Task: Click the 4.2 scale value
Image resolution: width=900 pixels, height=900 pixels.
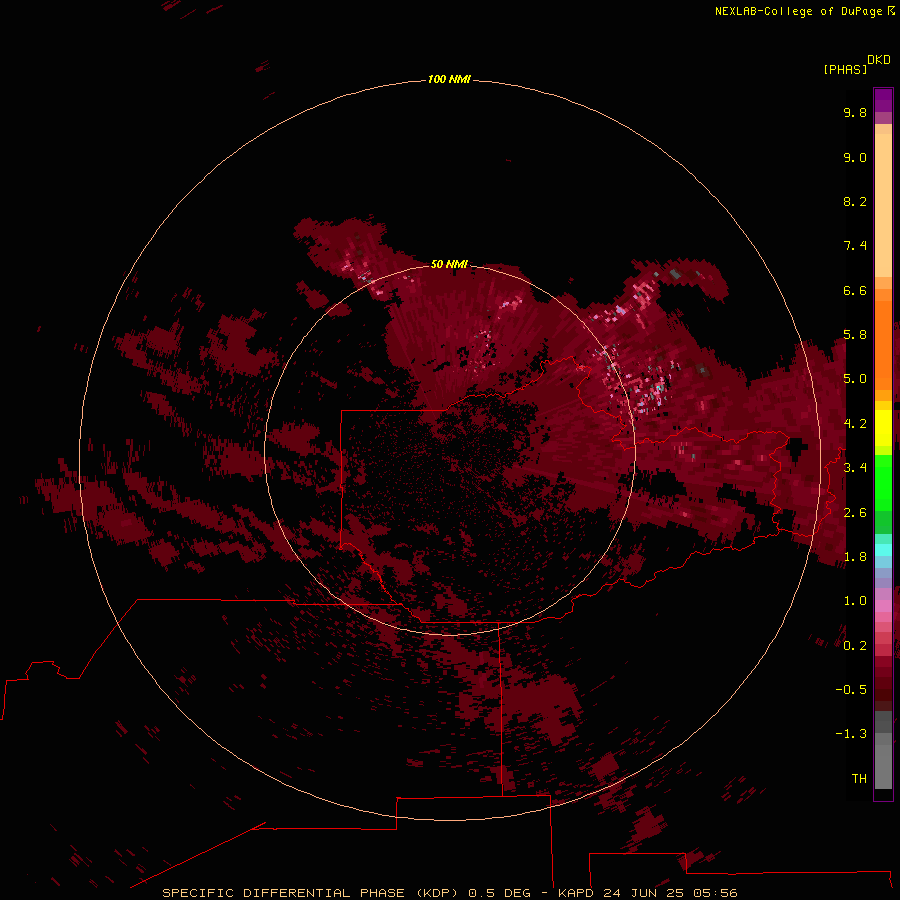Action: click(x=855, y=424)
